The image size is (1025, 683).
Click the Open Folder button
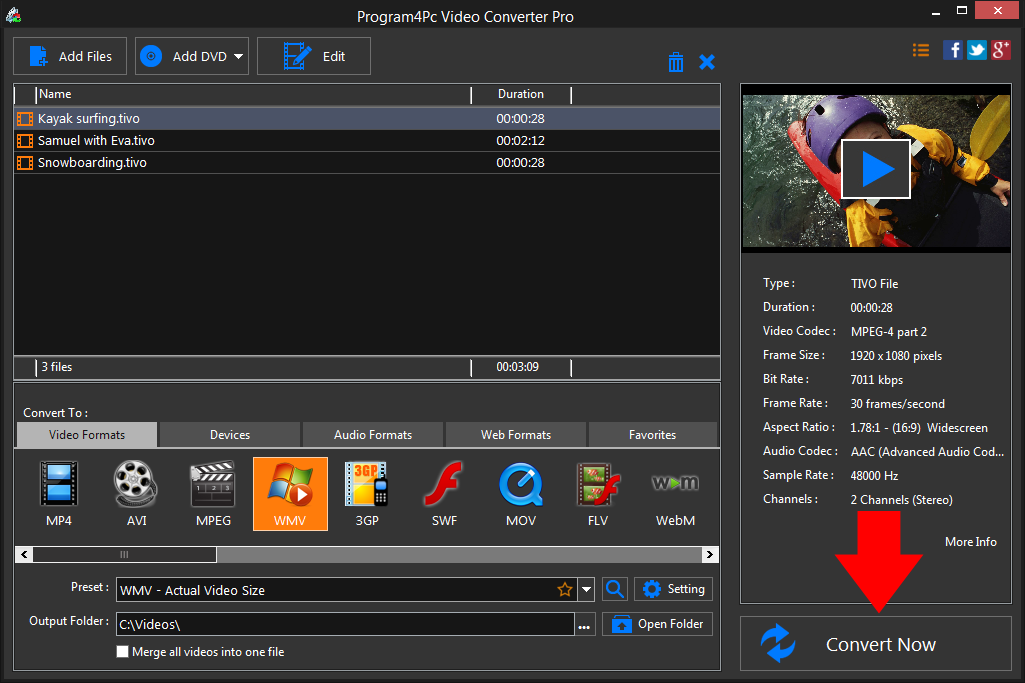[x=657, y=624]
